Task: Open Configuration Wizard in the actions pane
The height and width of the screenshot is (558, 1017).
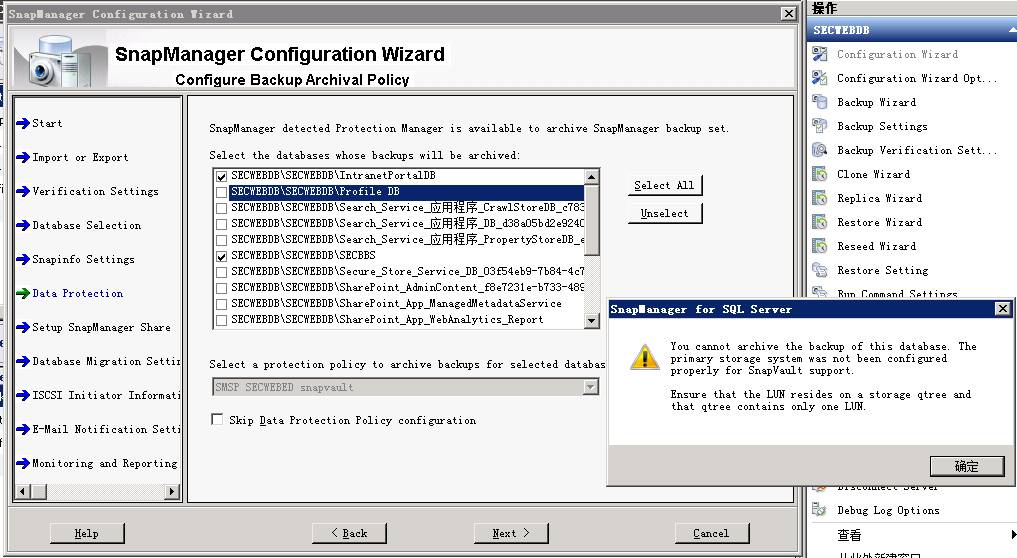Action: coord(897,55)
